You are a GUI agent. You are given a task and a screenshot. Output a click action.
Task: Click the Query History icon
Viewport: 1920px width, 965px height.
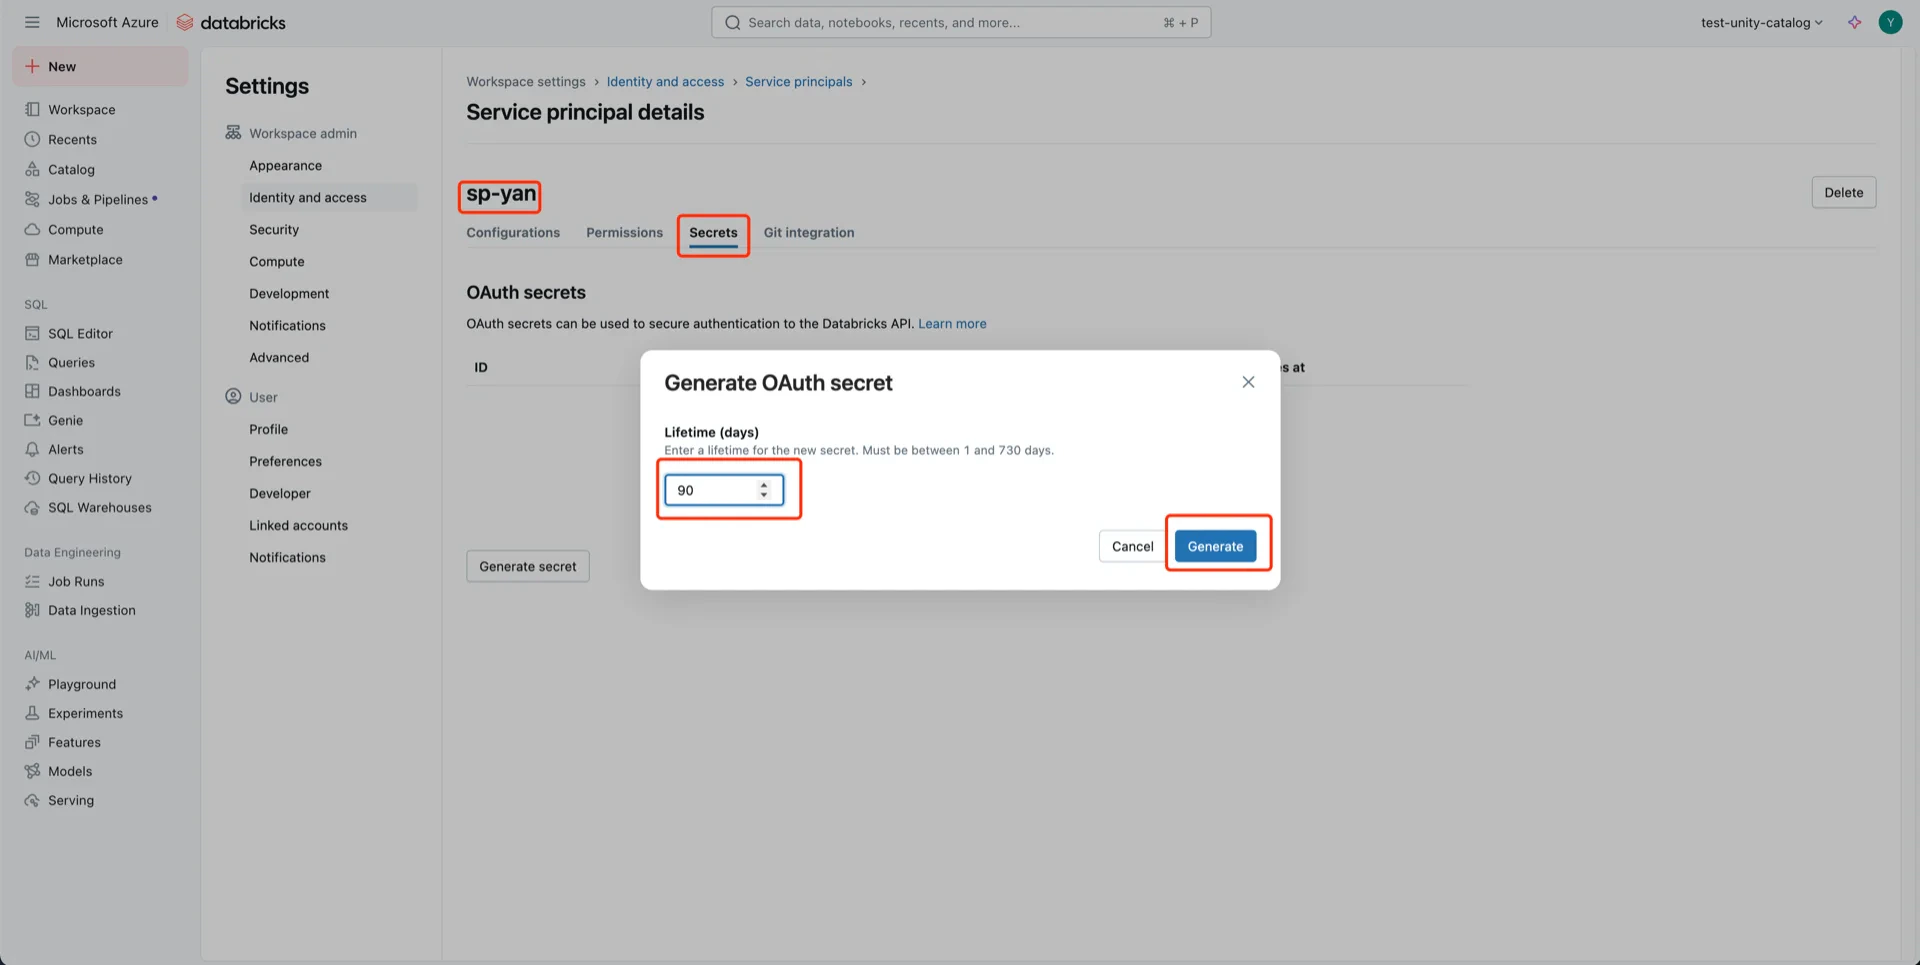[33, 478]
